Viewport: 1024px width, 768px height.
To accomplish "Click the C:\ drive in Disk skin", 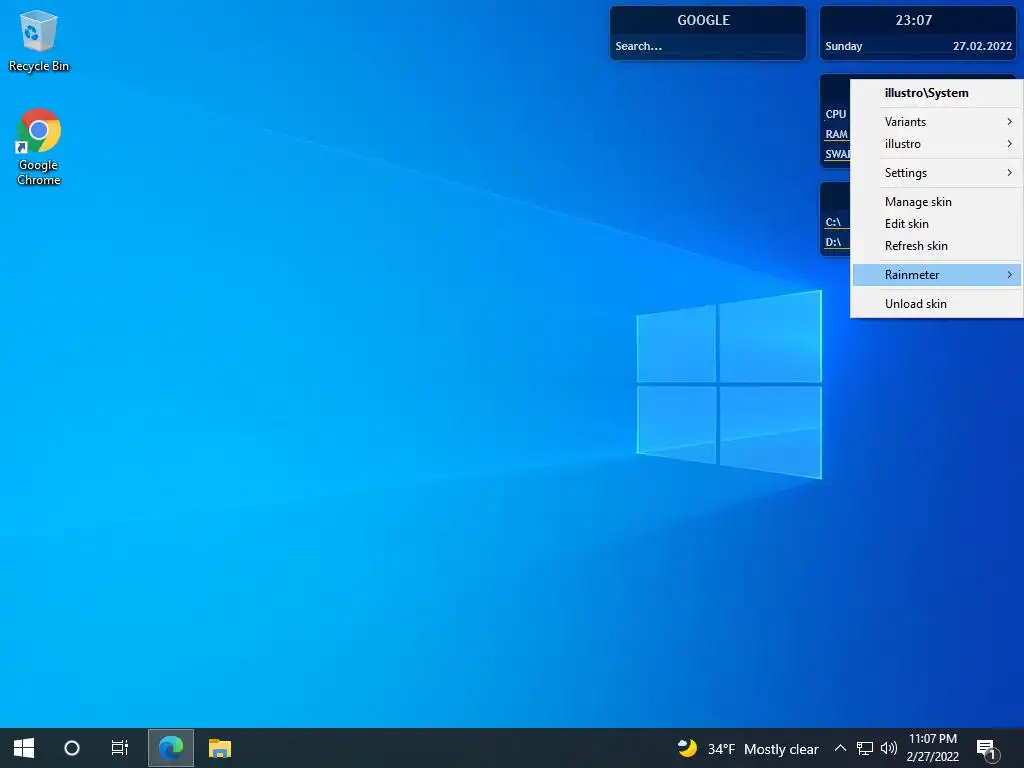I will [x=833, y=223].
